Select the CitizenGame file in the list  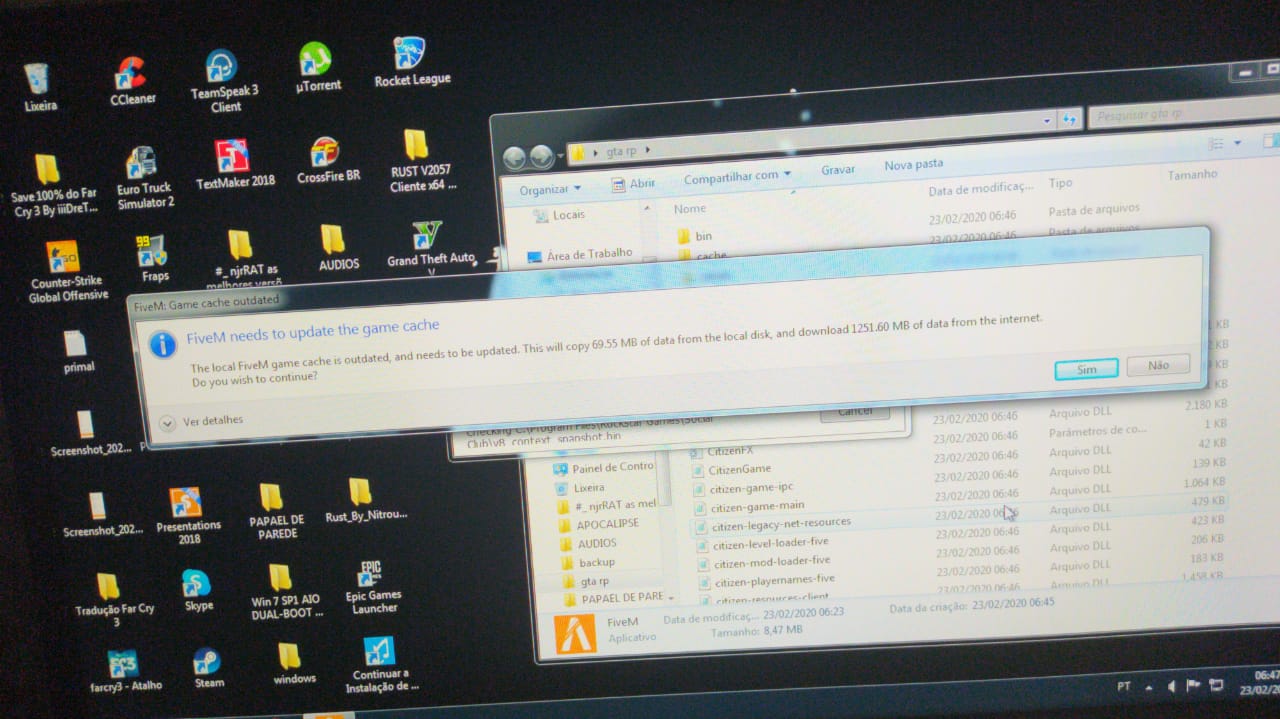point(730,469)
